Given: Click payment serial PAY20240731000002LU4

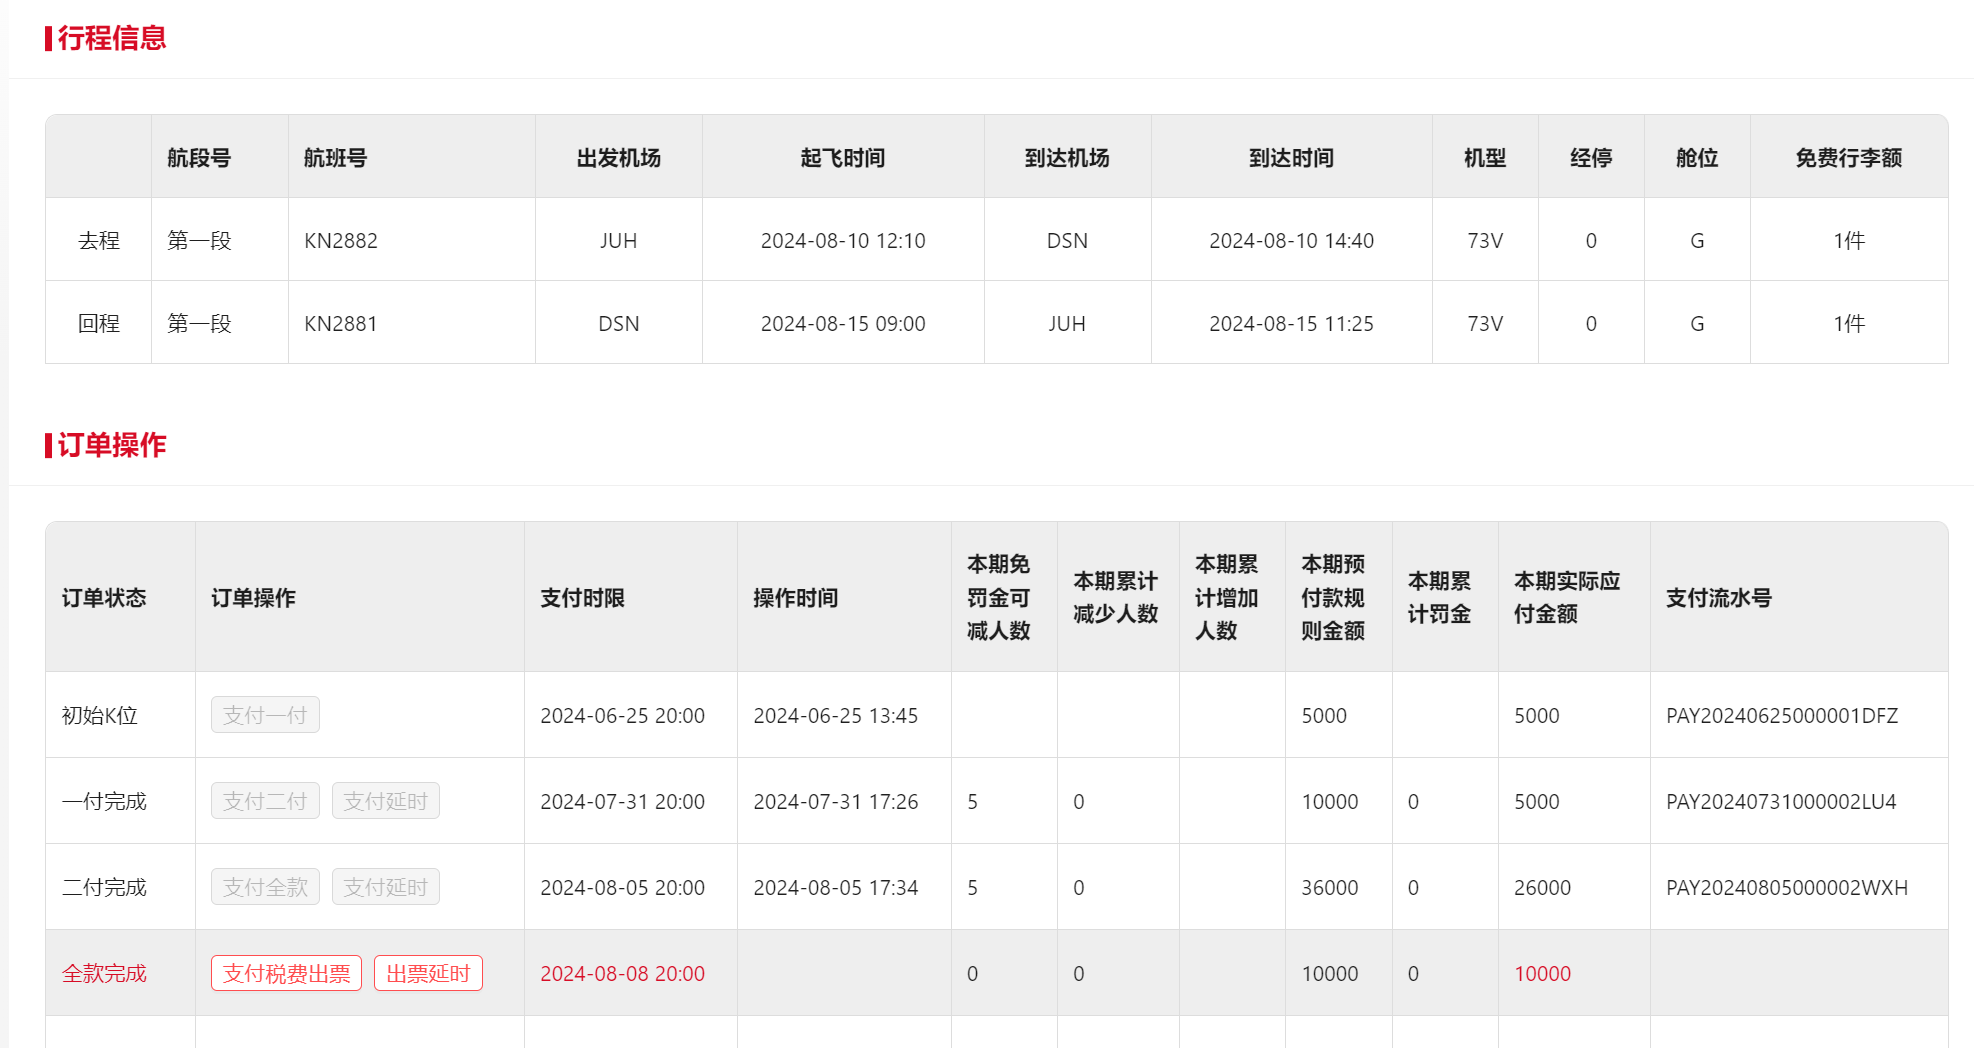Looking at the screenshot, I should click(1780, 802).
